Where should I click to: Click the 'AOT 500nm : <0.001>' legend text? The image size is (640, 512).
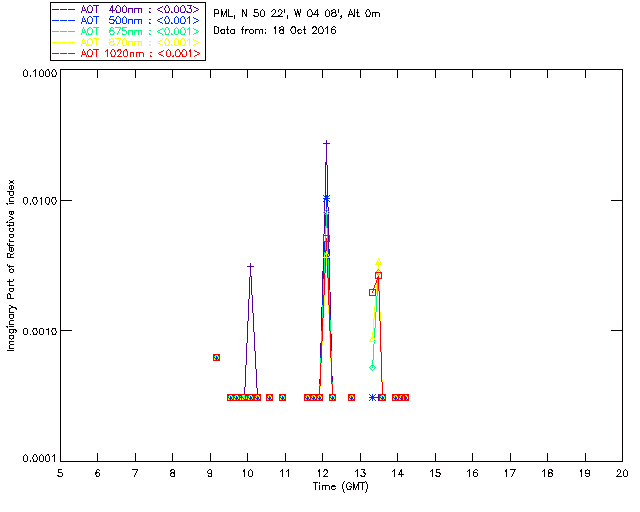pos(140,20)
